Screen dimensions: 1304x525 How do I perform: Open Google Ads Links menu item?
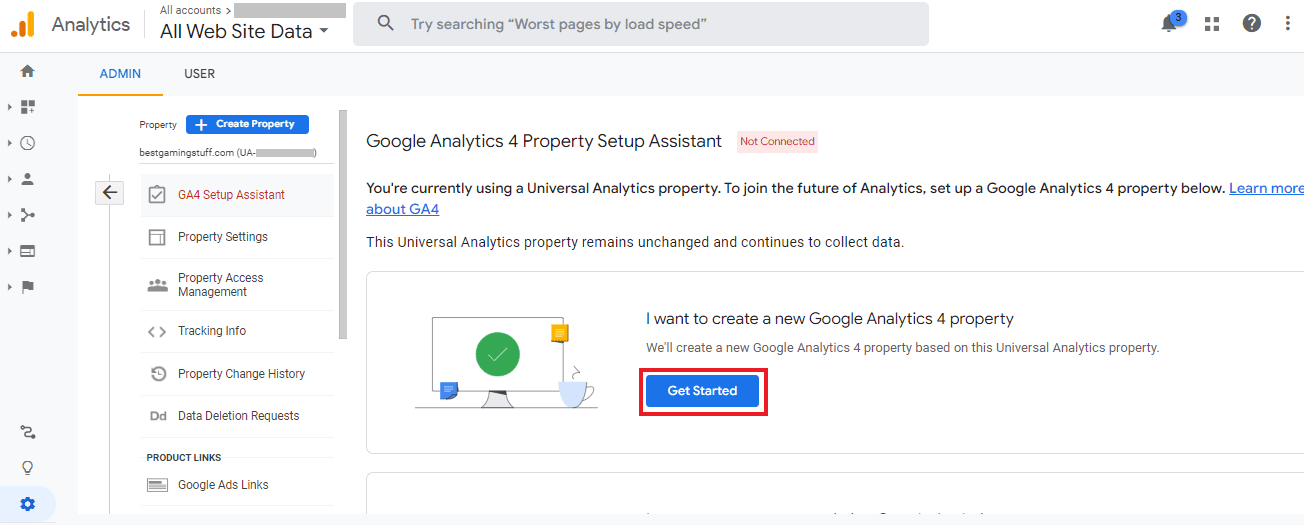click(237, 485)
